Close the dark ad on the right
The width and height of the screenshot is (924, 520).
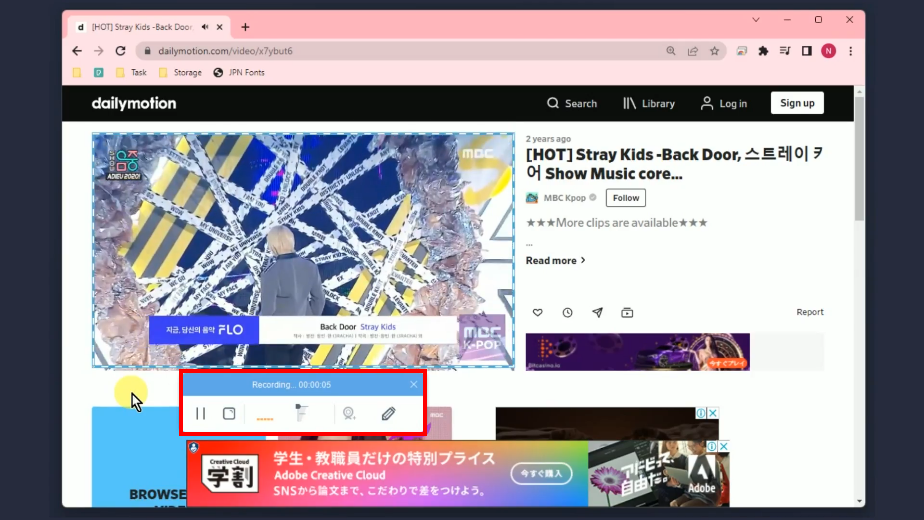pos(713,413)
